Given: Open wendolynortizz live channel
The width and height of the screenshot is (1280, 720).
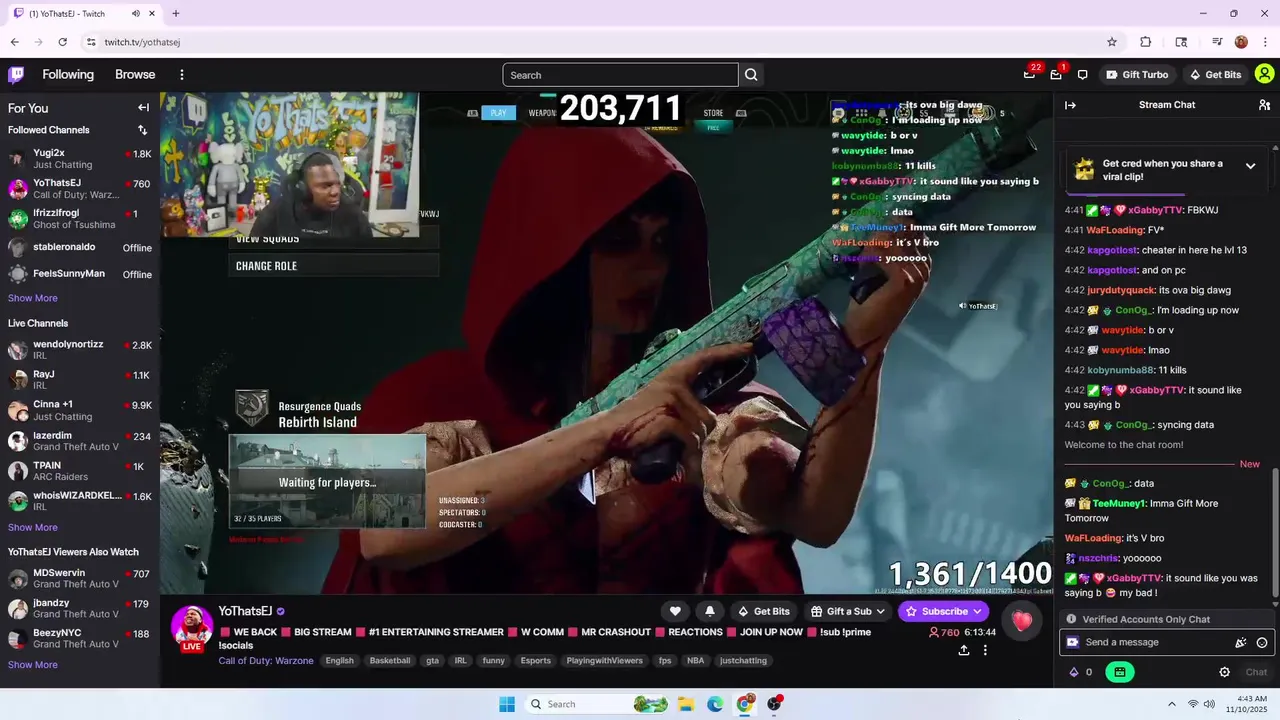Looking at the screenshot, I should pos(80,350).
